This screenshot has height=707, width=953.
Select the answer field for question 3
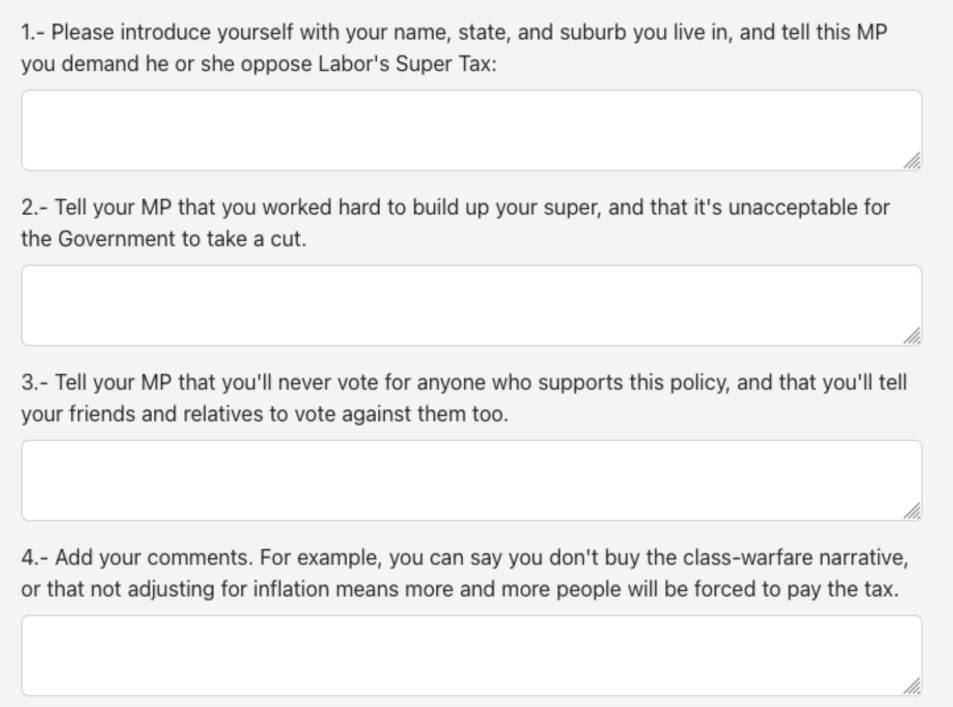point(470,480)
